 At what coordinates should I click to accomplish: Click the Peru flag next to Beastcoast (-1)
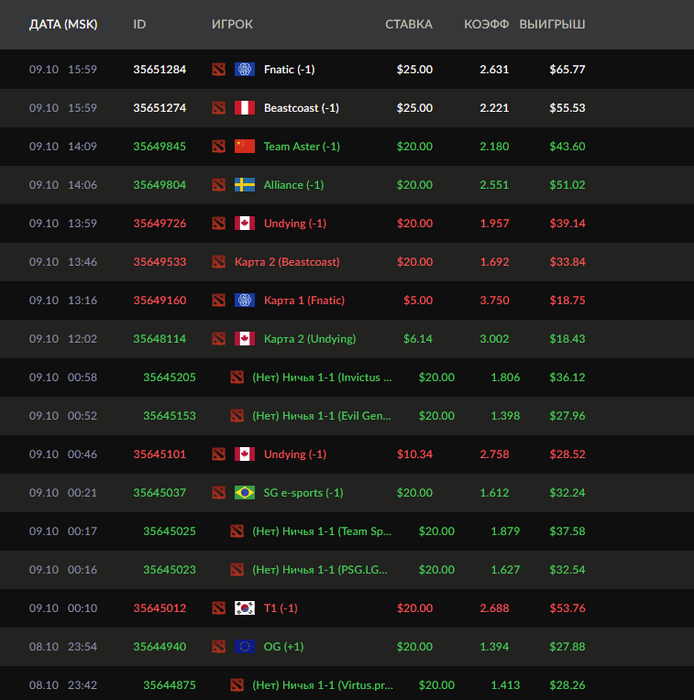point(244,108)
